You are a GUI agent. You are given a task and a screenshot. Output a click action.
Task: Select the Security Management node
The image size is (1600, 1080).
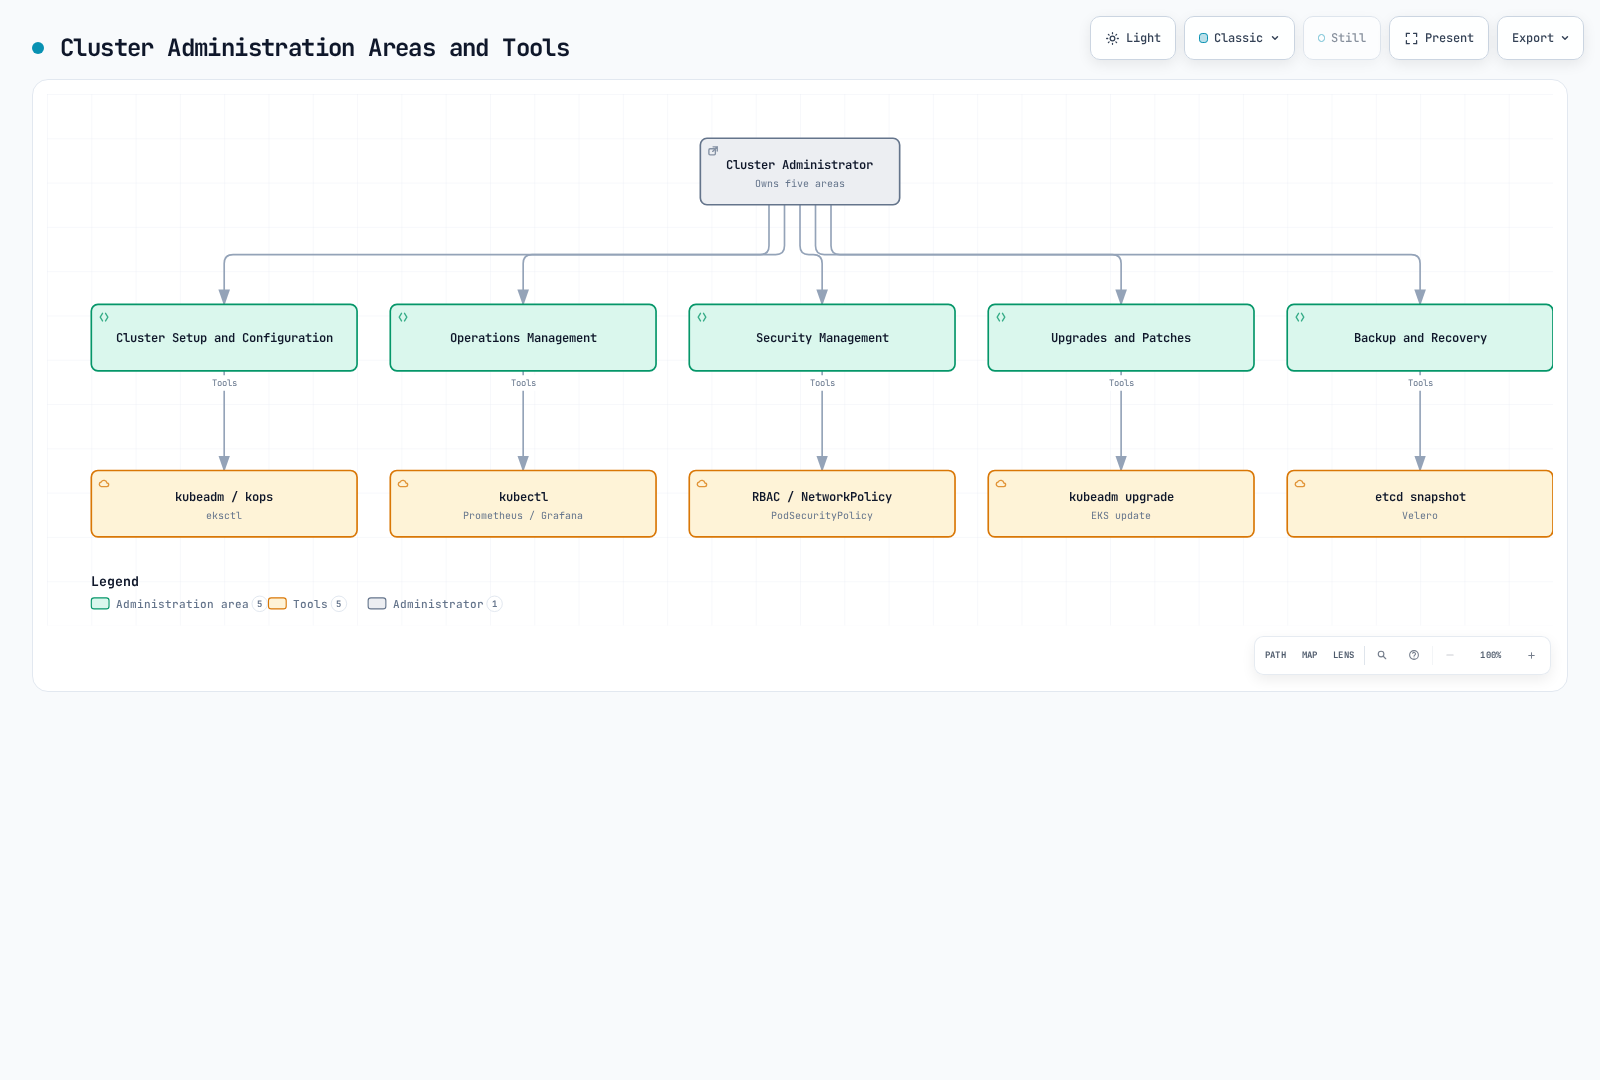pos(822,338)
